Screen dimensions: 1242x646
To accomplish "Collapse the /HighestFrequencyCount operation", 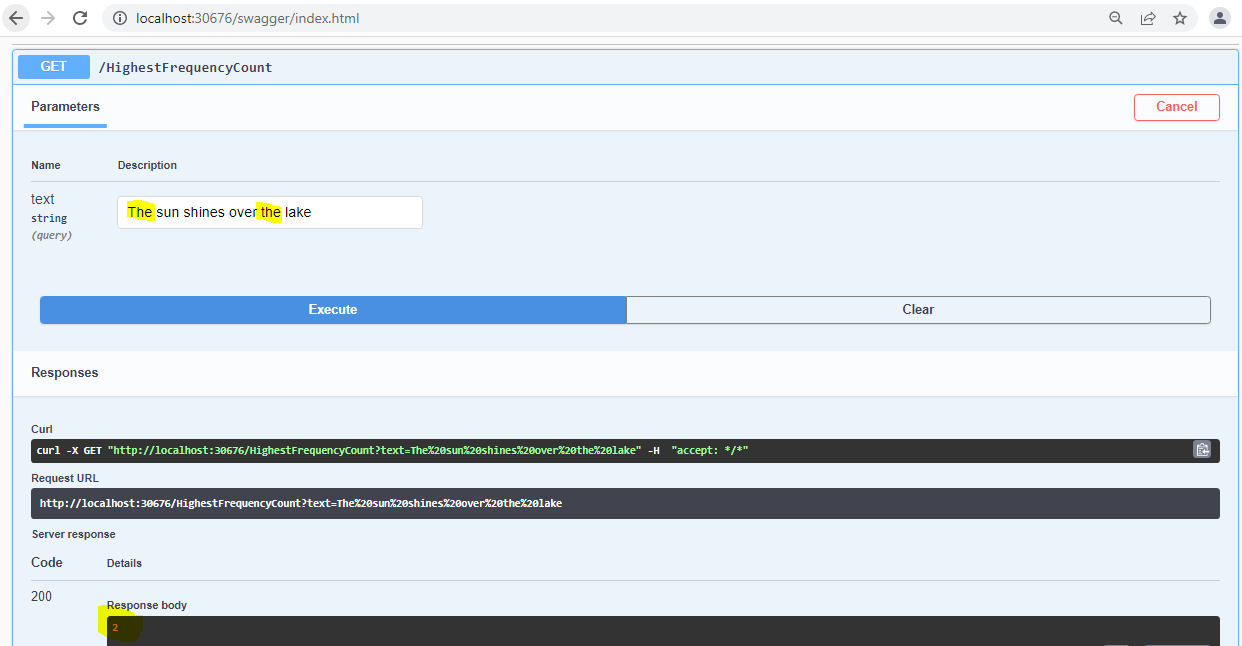I will point(186,67).
